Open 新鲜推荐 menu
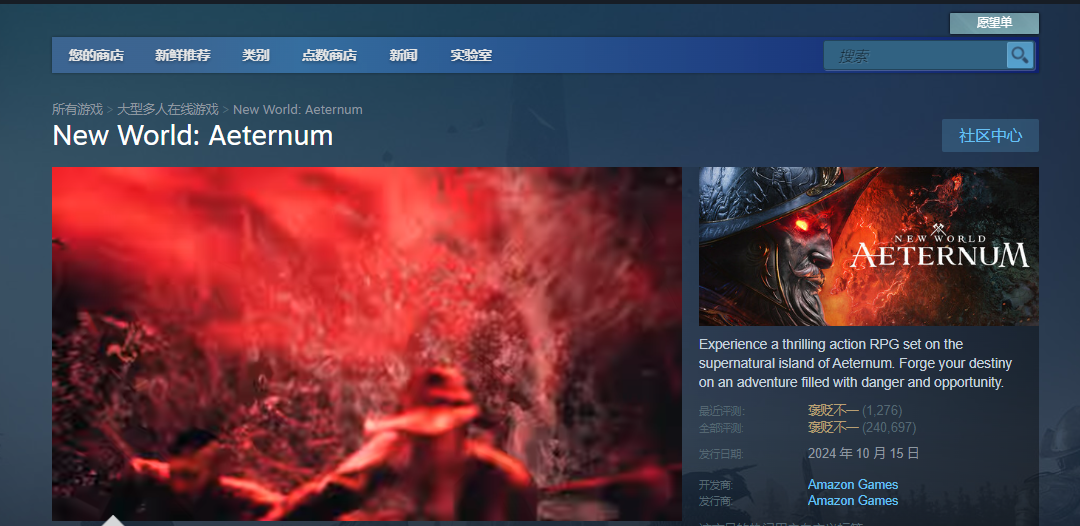The height and width of the screenshot is (526, 1080). click(183, 56)
